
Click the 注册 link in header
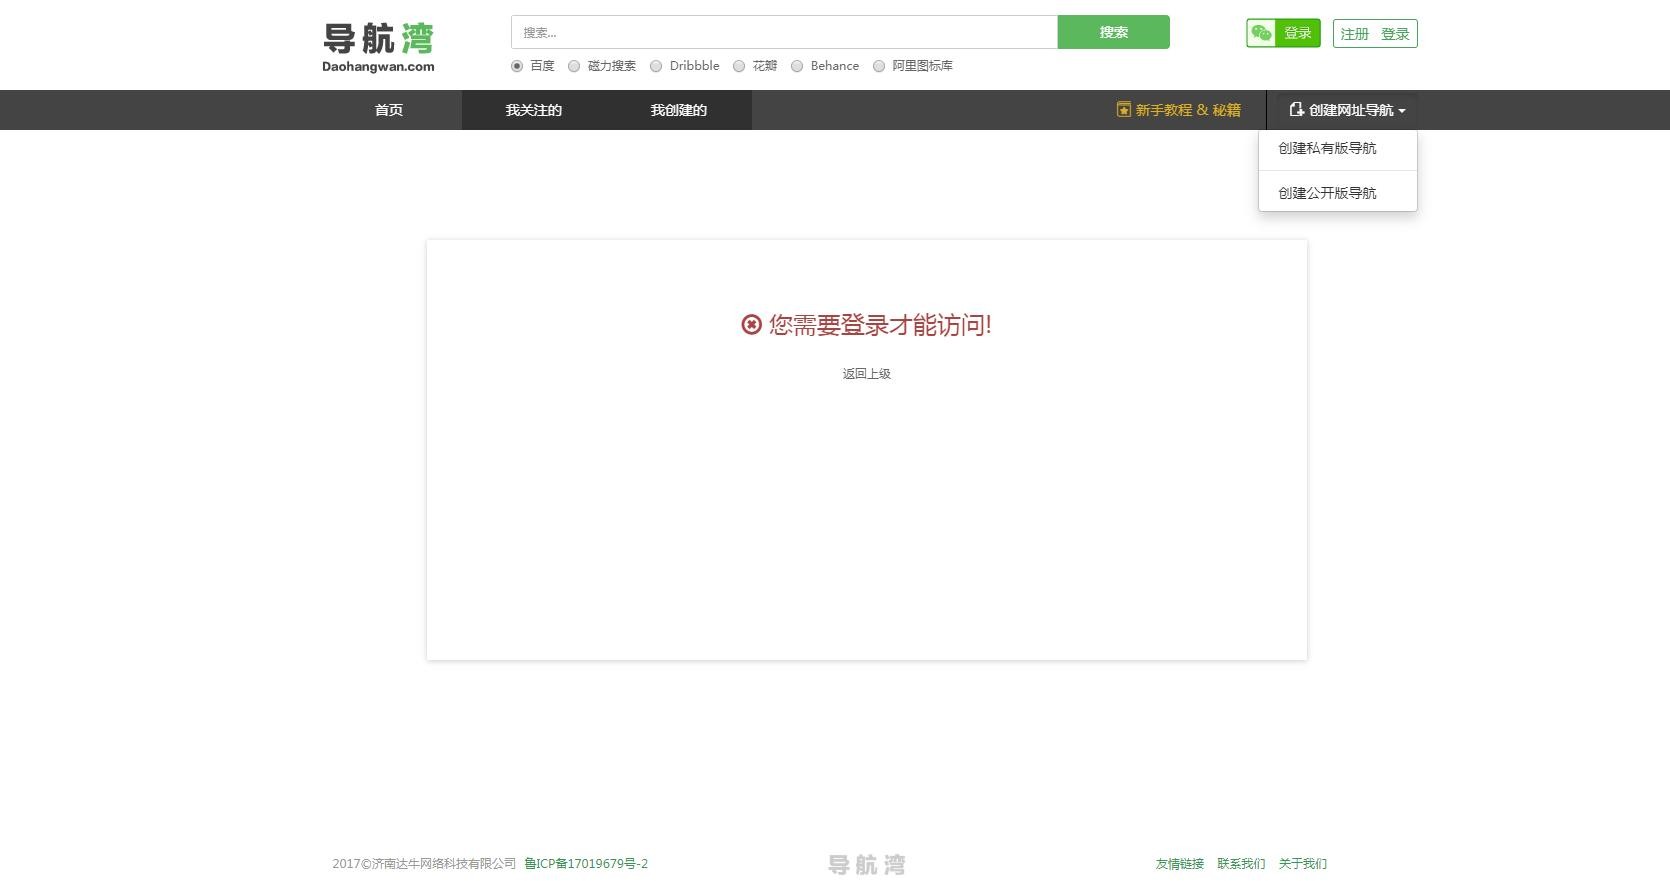(1354, 34)
